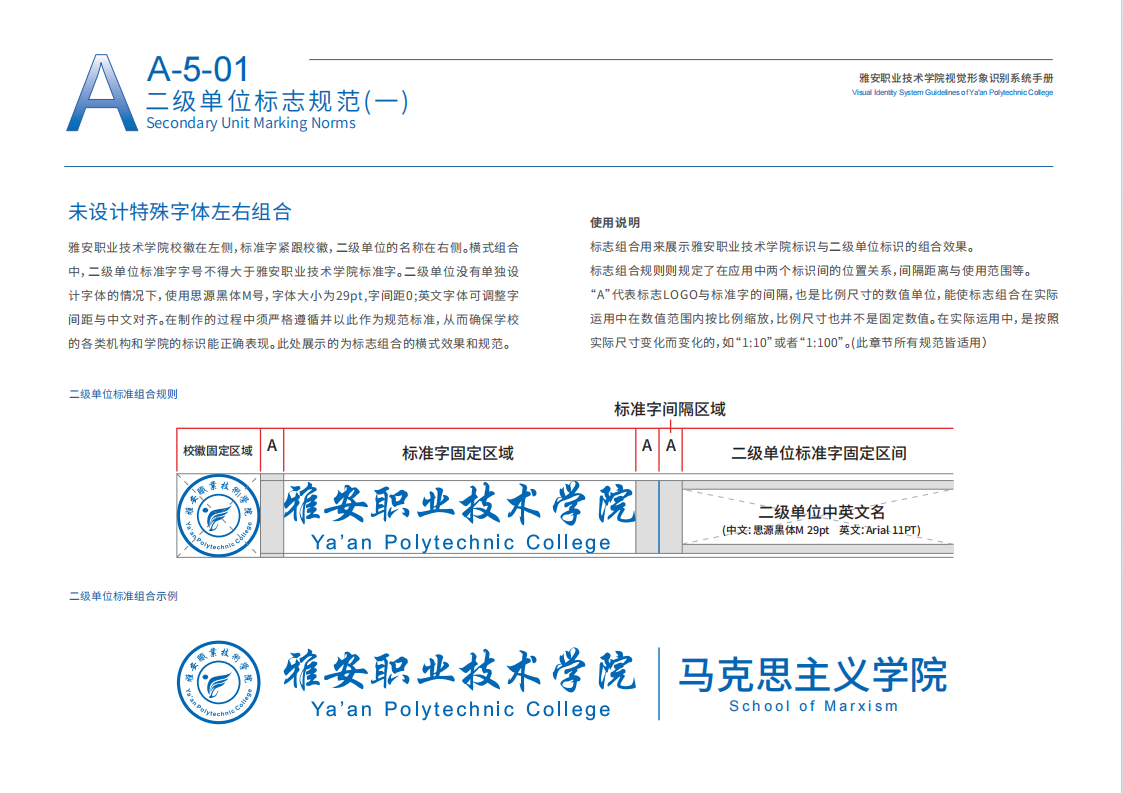This screenshot has height=793, width=1123.
Task: Select the calligraphy college name in the rules diagram
Action: tap(460, 505)
